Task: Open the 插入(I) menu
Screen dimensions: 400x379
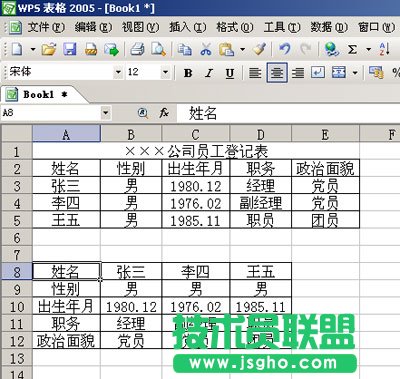Action: click(188, 27)
